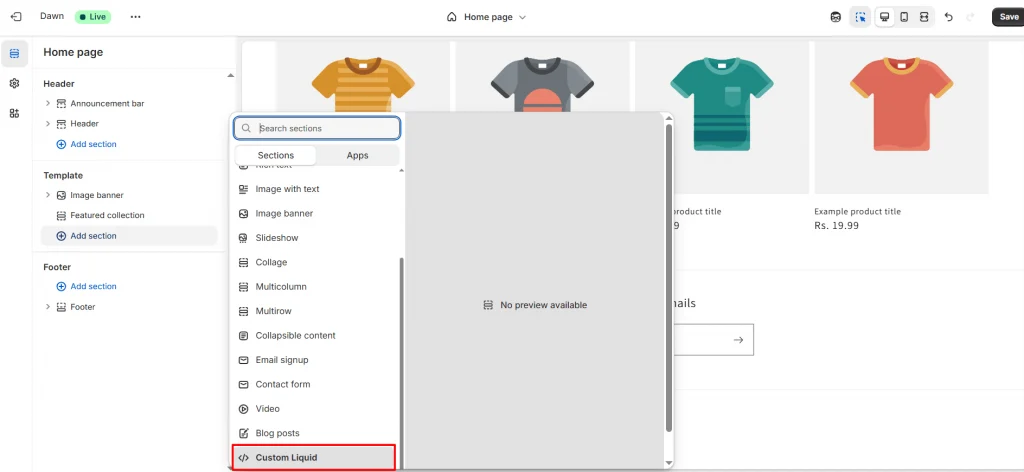Click the section list scrollbar

tap(402, 350)
